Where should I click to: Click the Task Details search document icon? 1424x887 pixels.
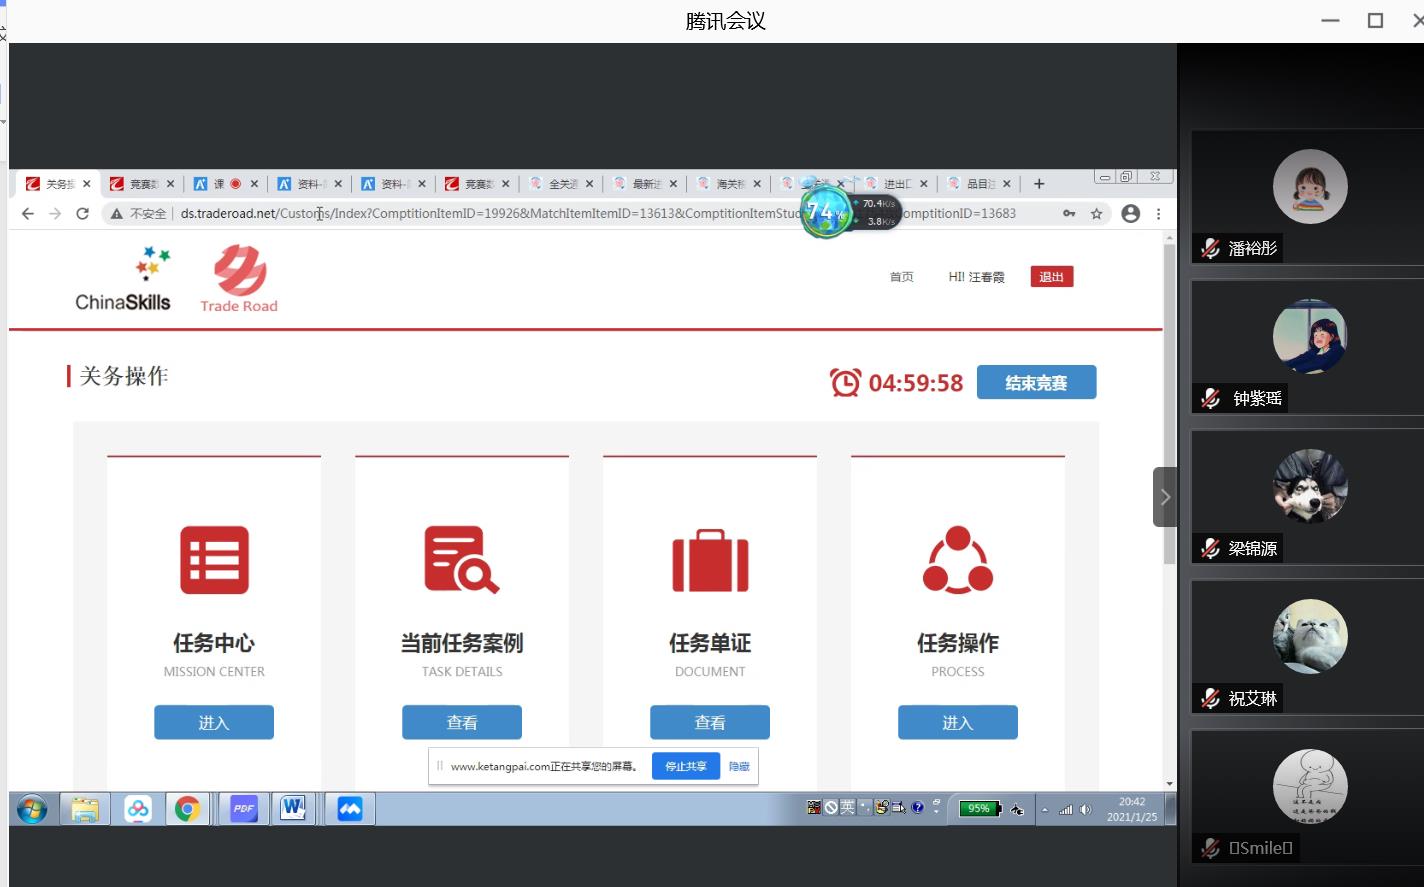click(461, 560)
